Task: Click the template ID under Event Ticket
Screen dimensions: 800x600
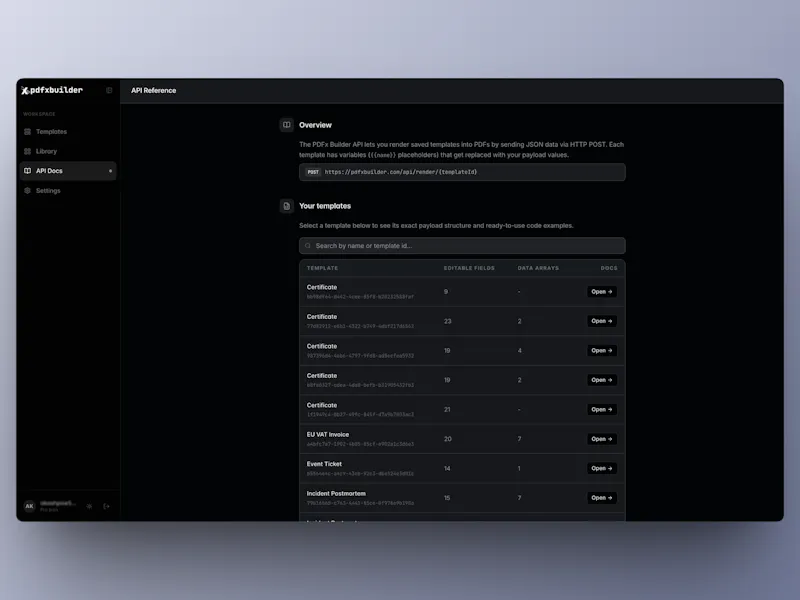Action: (360, 474)
